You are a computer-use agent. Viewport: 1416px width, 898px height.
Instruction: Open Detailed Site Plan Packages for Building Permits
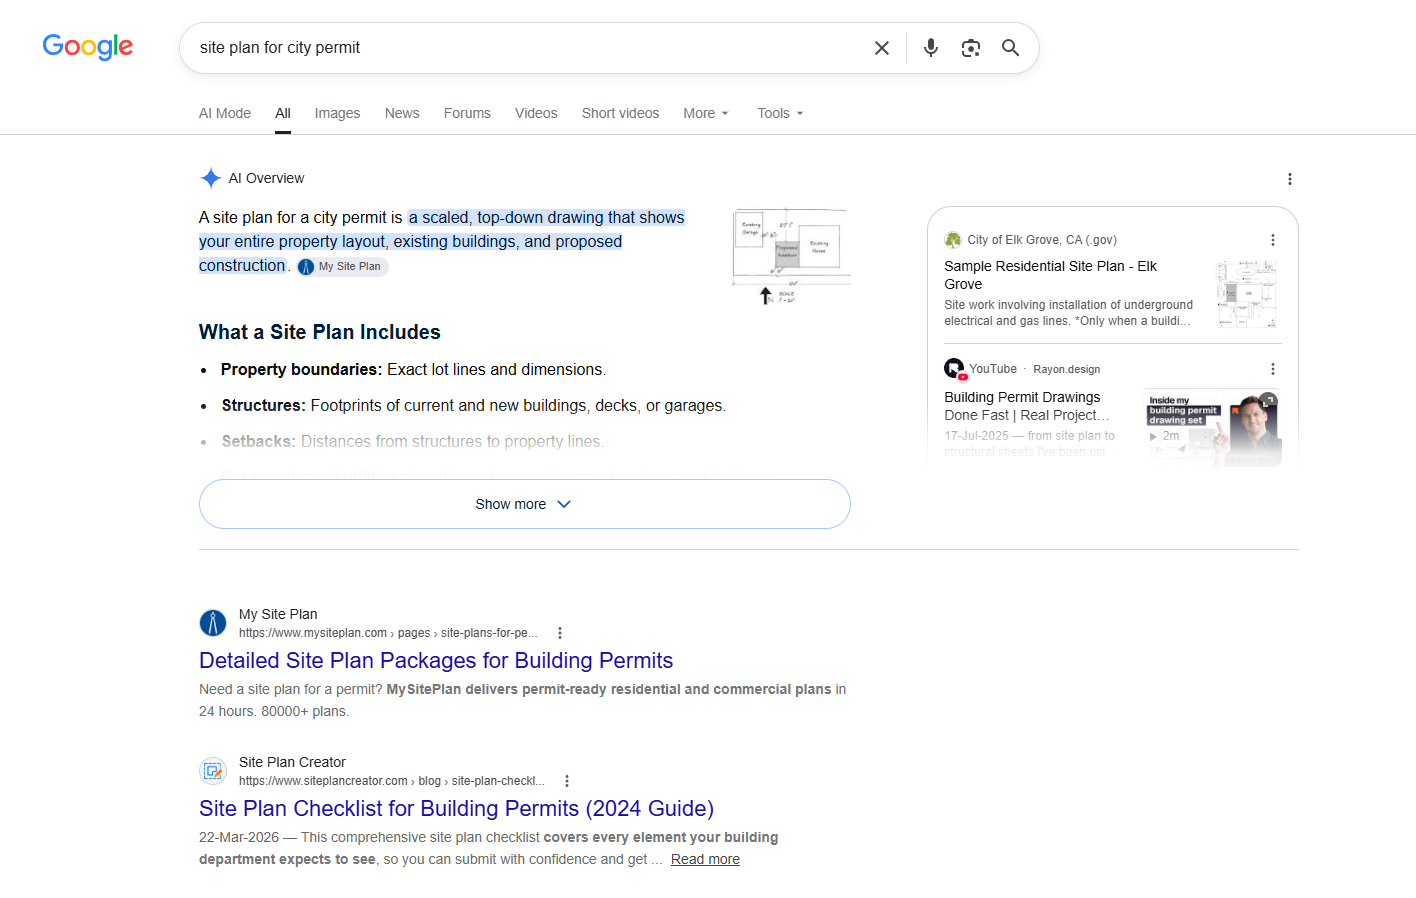436,660
